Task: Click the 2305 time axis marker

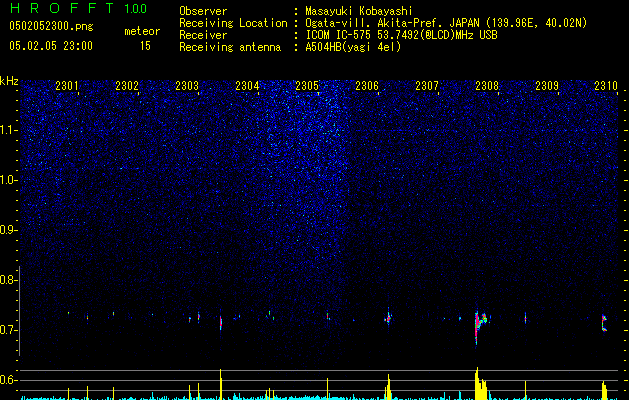Action: pyautogui.click(x=307, y=86)
